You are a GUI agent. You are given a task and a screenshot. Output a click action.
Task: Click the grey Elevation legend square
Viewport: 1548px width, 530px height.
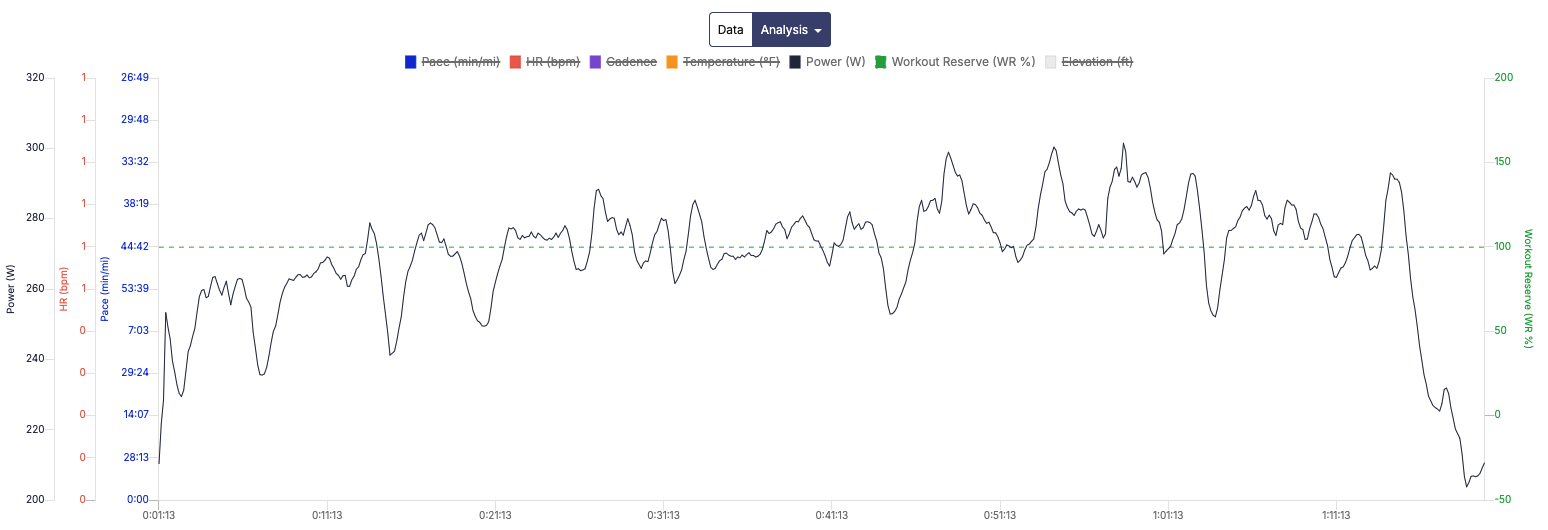click(x=1050, y=62)
